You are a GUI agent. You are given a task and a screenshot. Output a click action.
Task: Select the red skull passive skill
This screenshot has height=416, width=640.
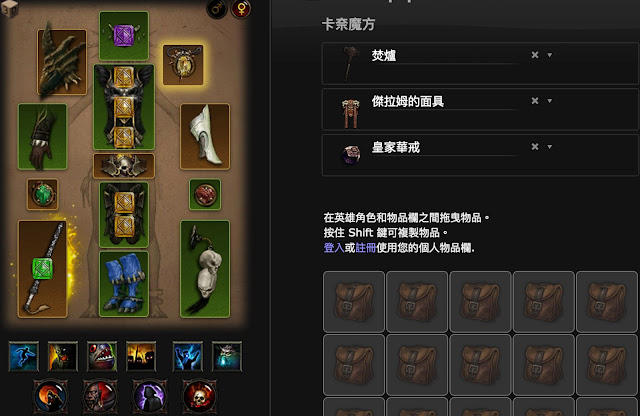pyautogui.click(x=199, y=396)
